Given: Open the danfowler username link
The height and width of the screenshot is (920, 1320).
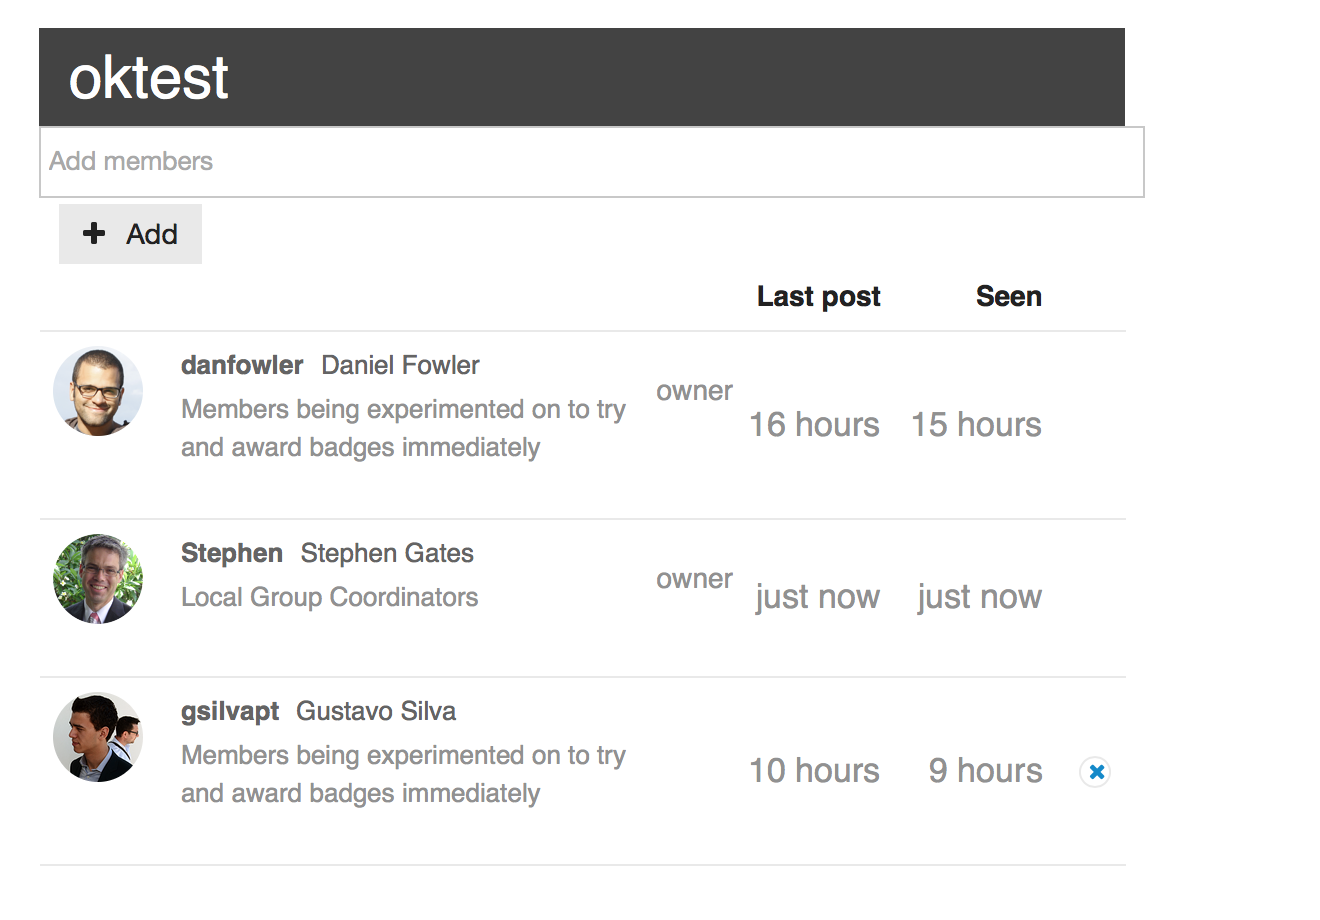Looking at the screenshot, I should point(241,366).
